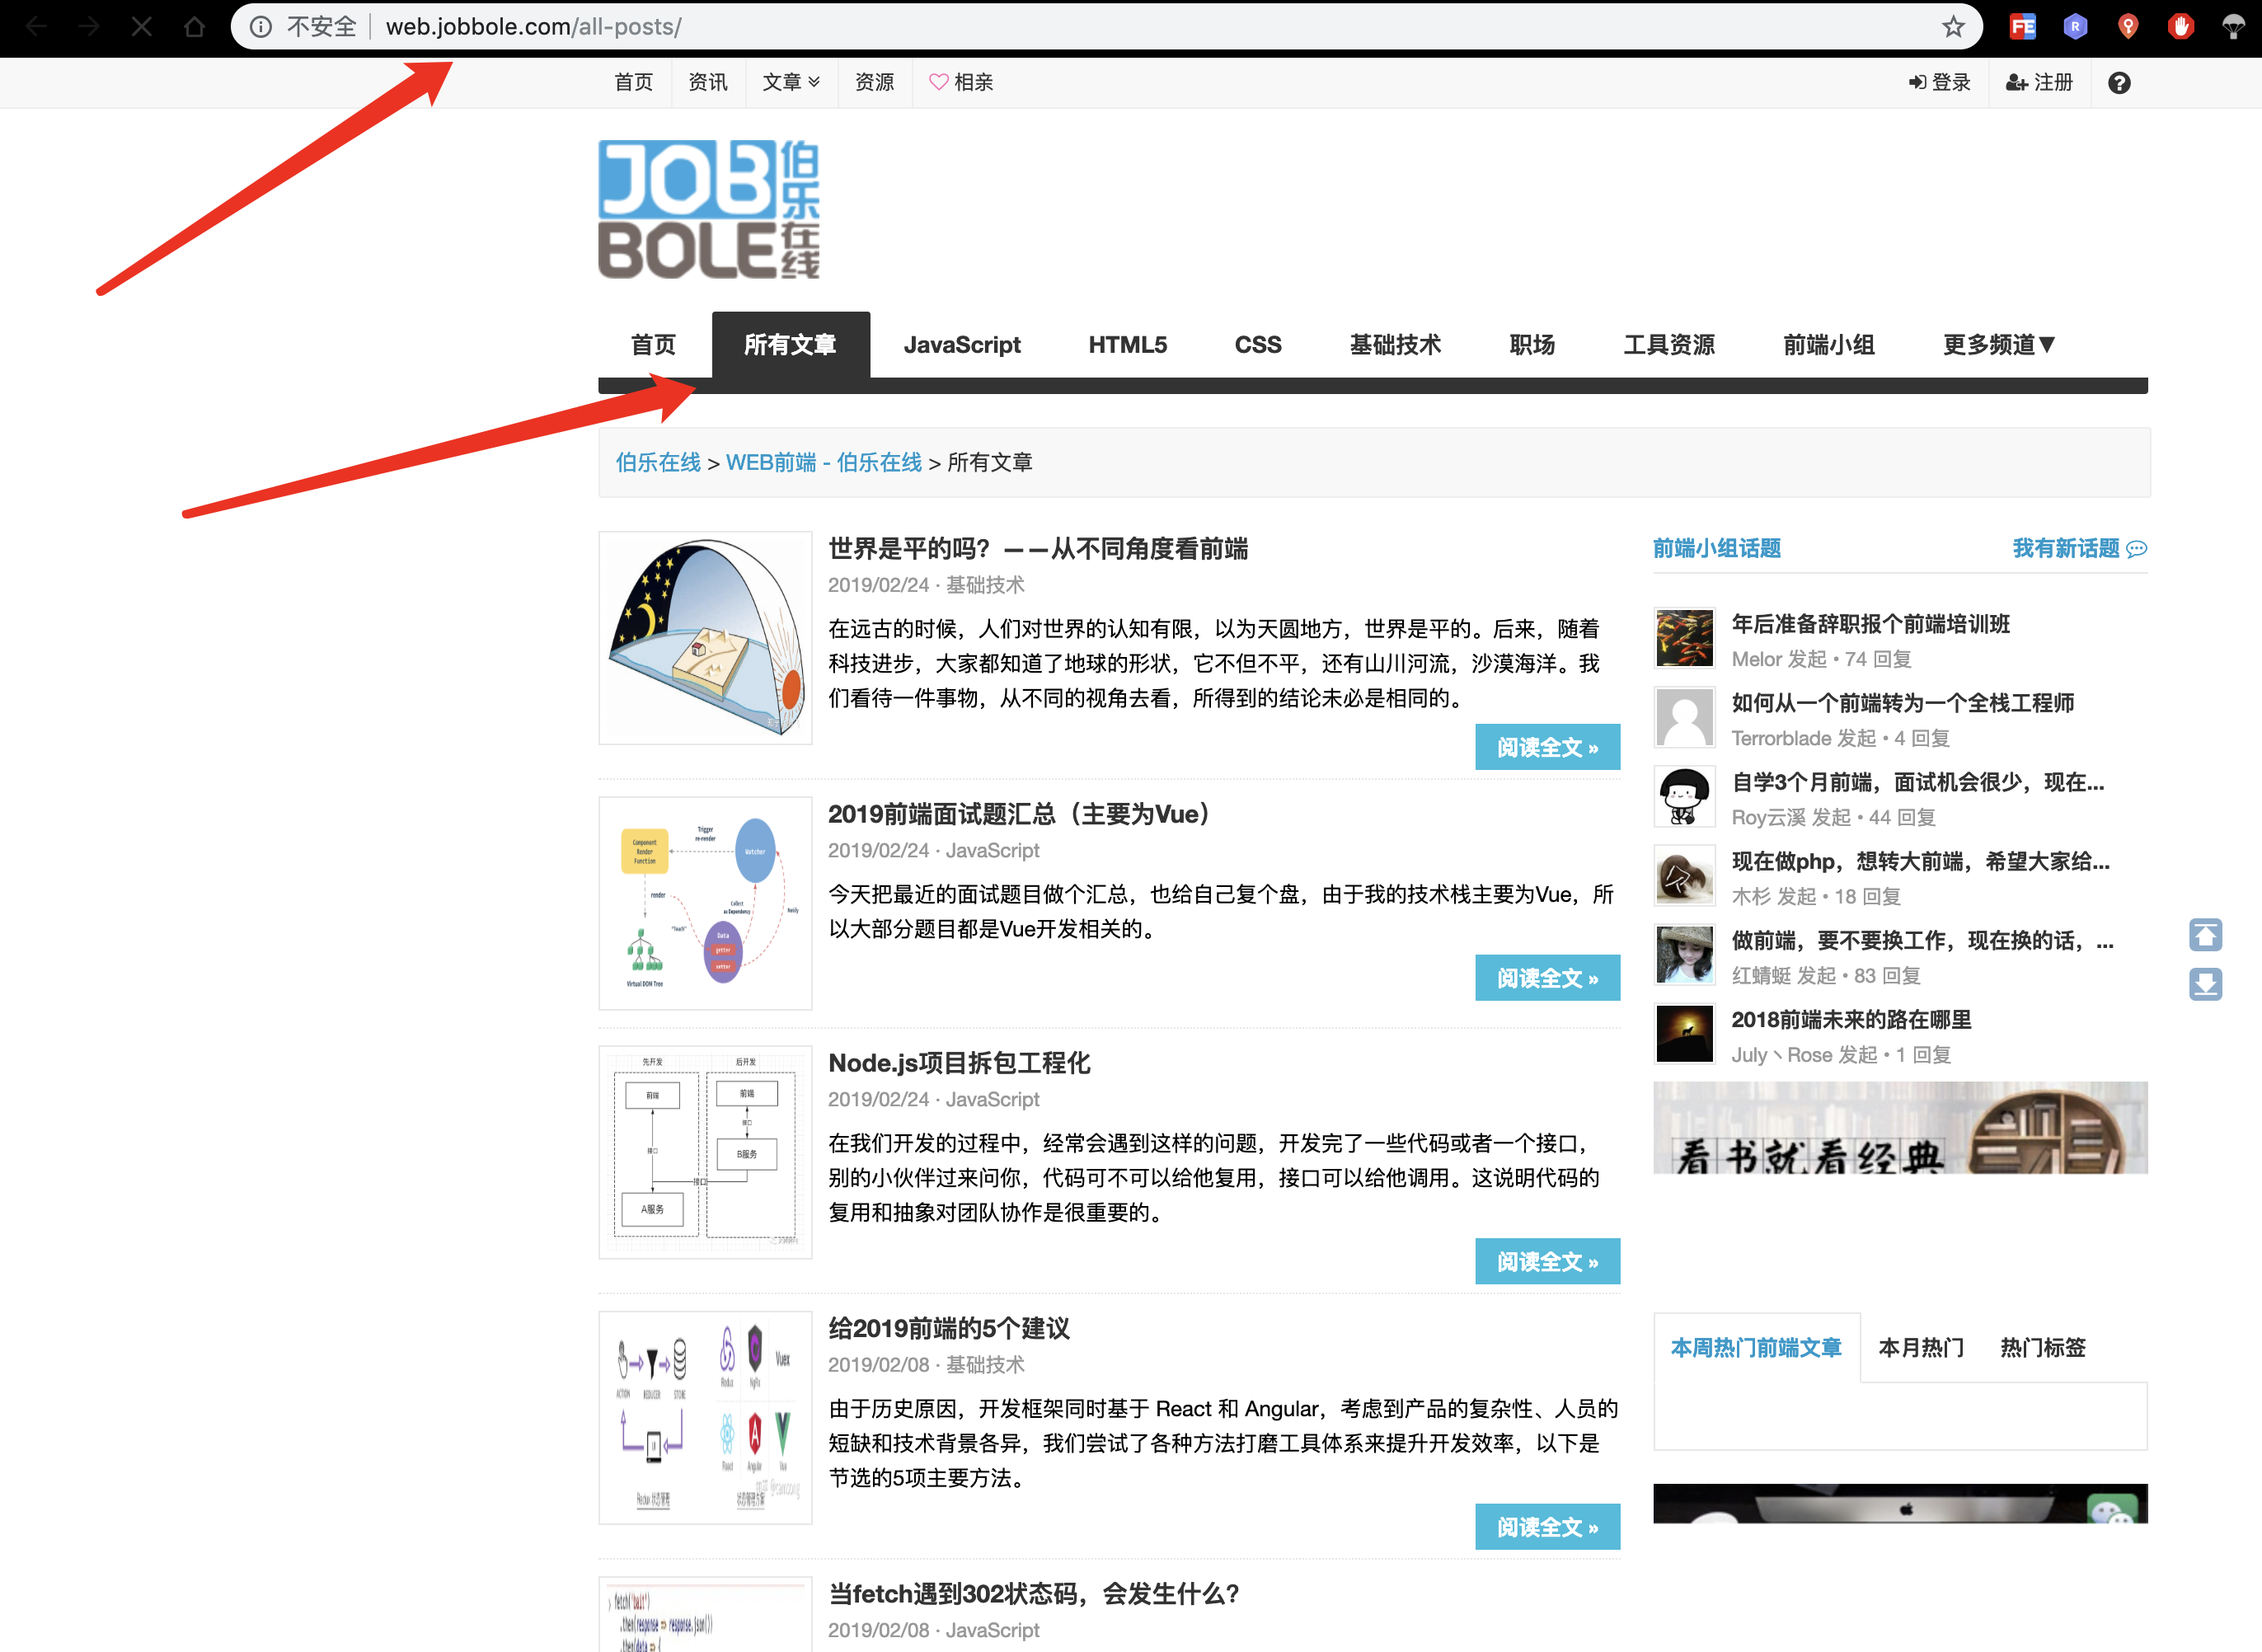Select the 职场 navigation tab

tap(1532, 345)
